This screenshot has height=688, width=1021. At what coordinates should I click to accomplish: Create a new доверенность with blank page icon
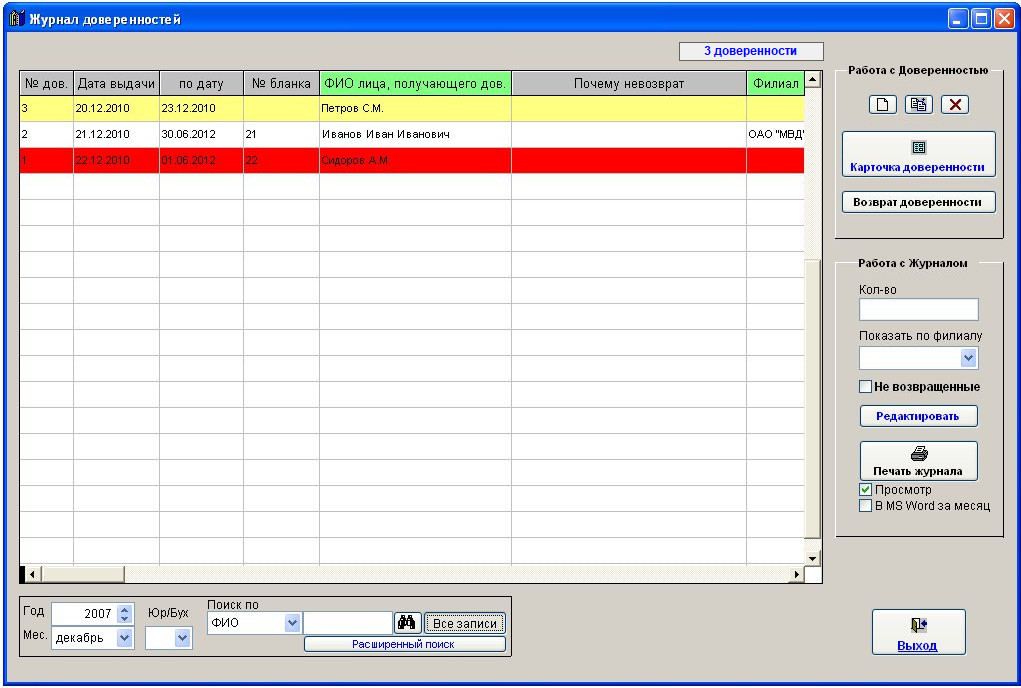(882, 105)
